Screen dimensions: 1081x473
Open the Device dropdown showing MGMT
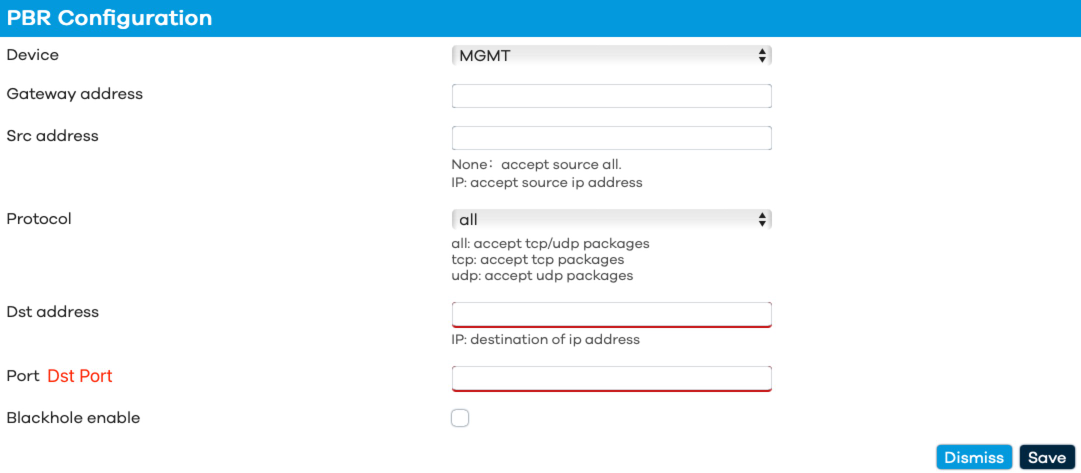coord(612,56)
